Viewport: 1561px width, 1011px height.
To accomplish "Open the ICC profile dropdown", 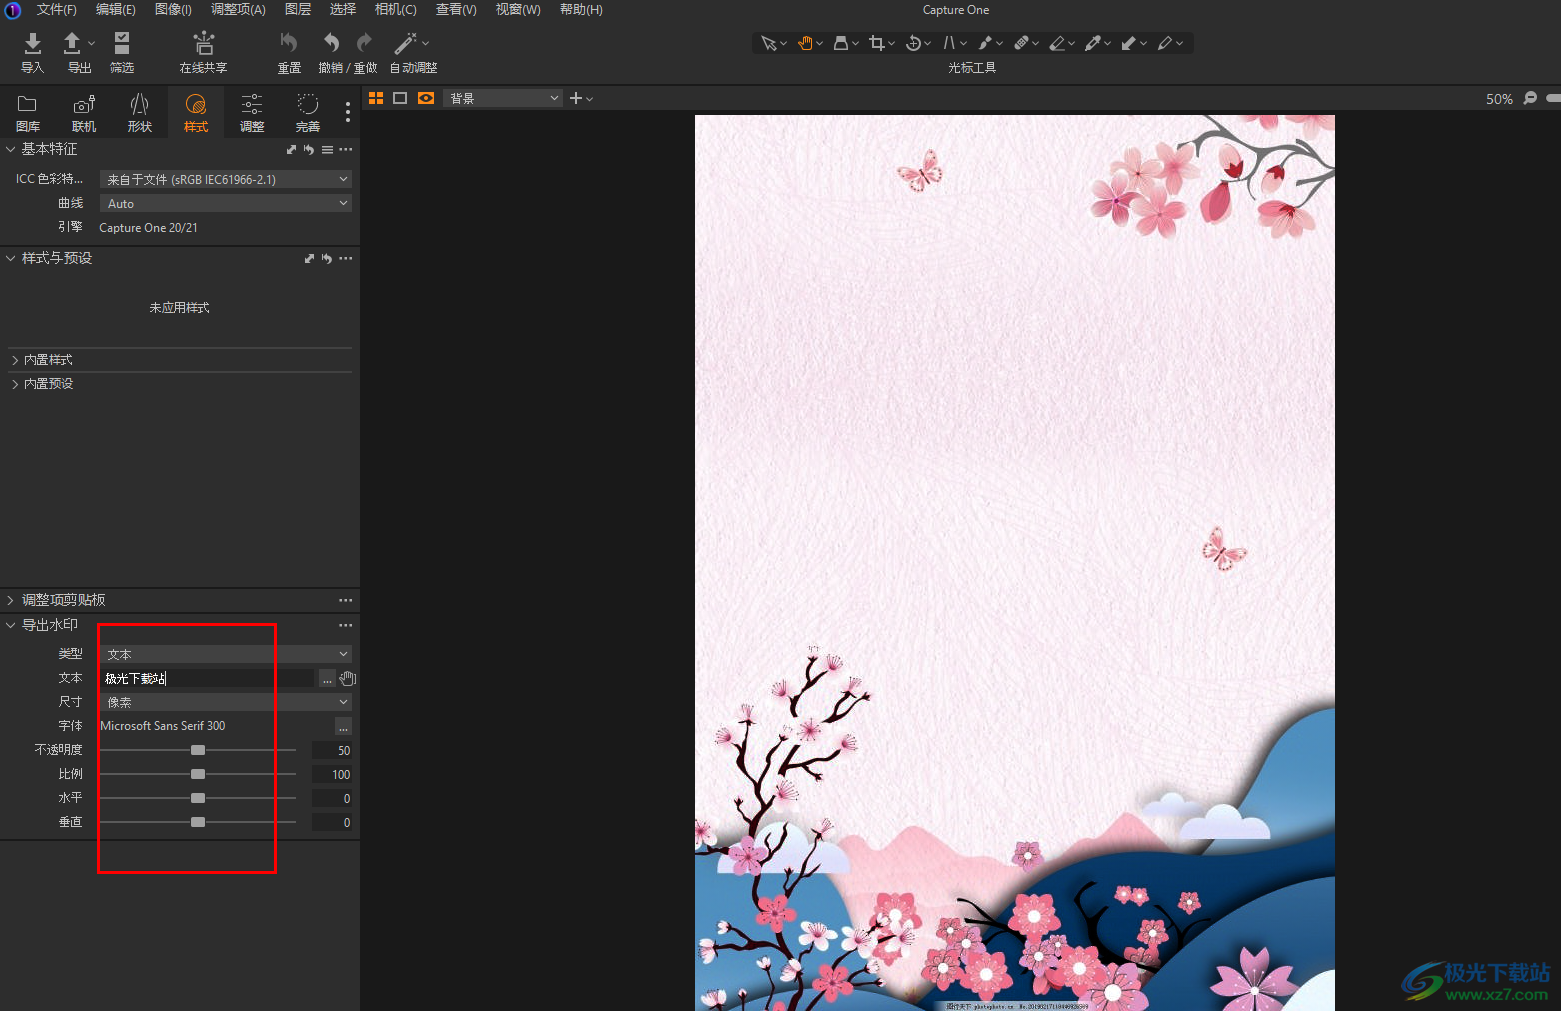I will click(226, 179).
